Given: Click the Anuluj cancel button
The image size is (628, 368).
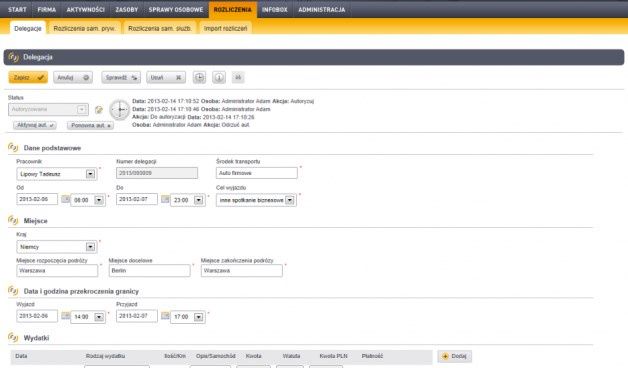Looking at the screenshot, I should [x=73, y=77].
